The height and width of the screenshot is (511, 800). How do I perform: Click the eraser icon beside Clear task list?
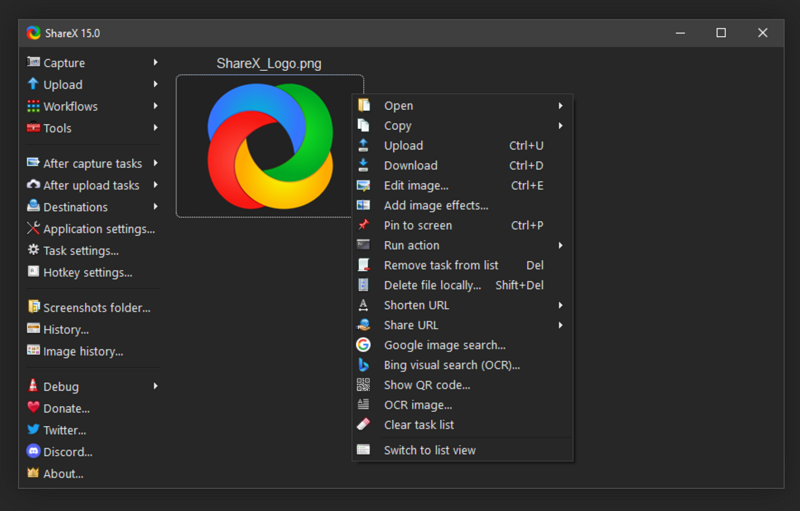(363, 424)
